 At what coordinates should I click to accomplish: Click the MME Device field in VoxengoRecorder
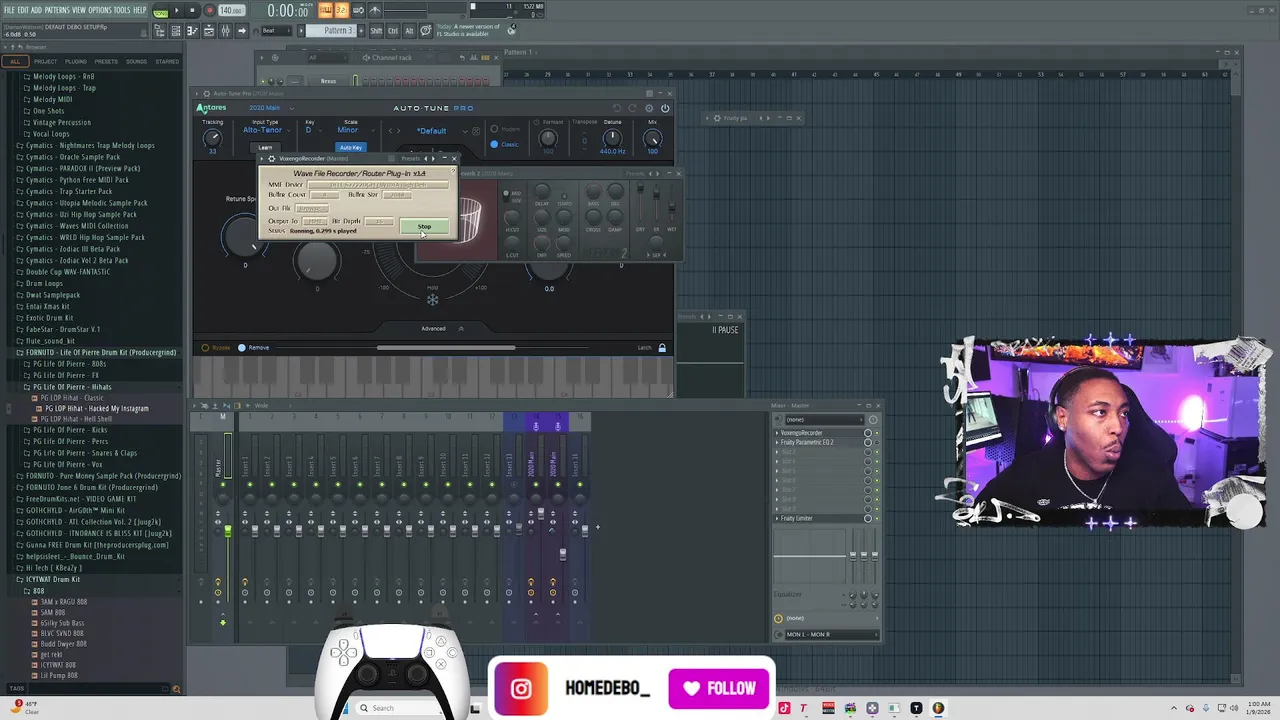click(377, 185)
